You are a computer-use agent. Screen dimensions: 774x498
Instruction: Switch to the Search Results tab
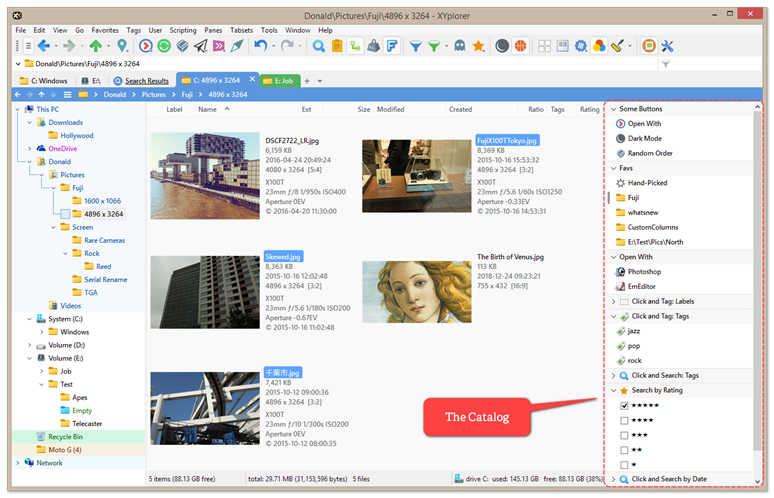pos(145,81)
